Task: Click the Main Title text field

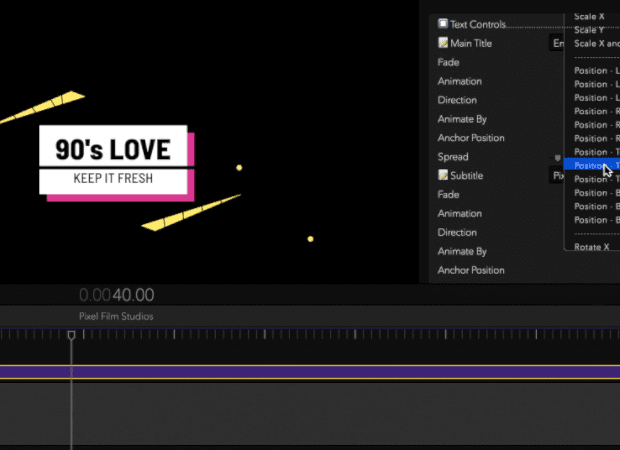Action: [x=557, y=43]
